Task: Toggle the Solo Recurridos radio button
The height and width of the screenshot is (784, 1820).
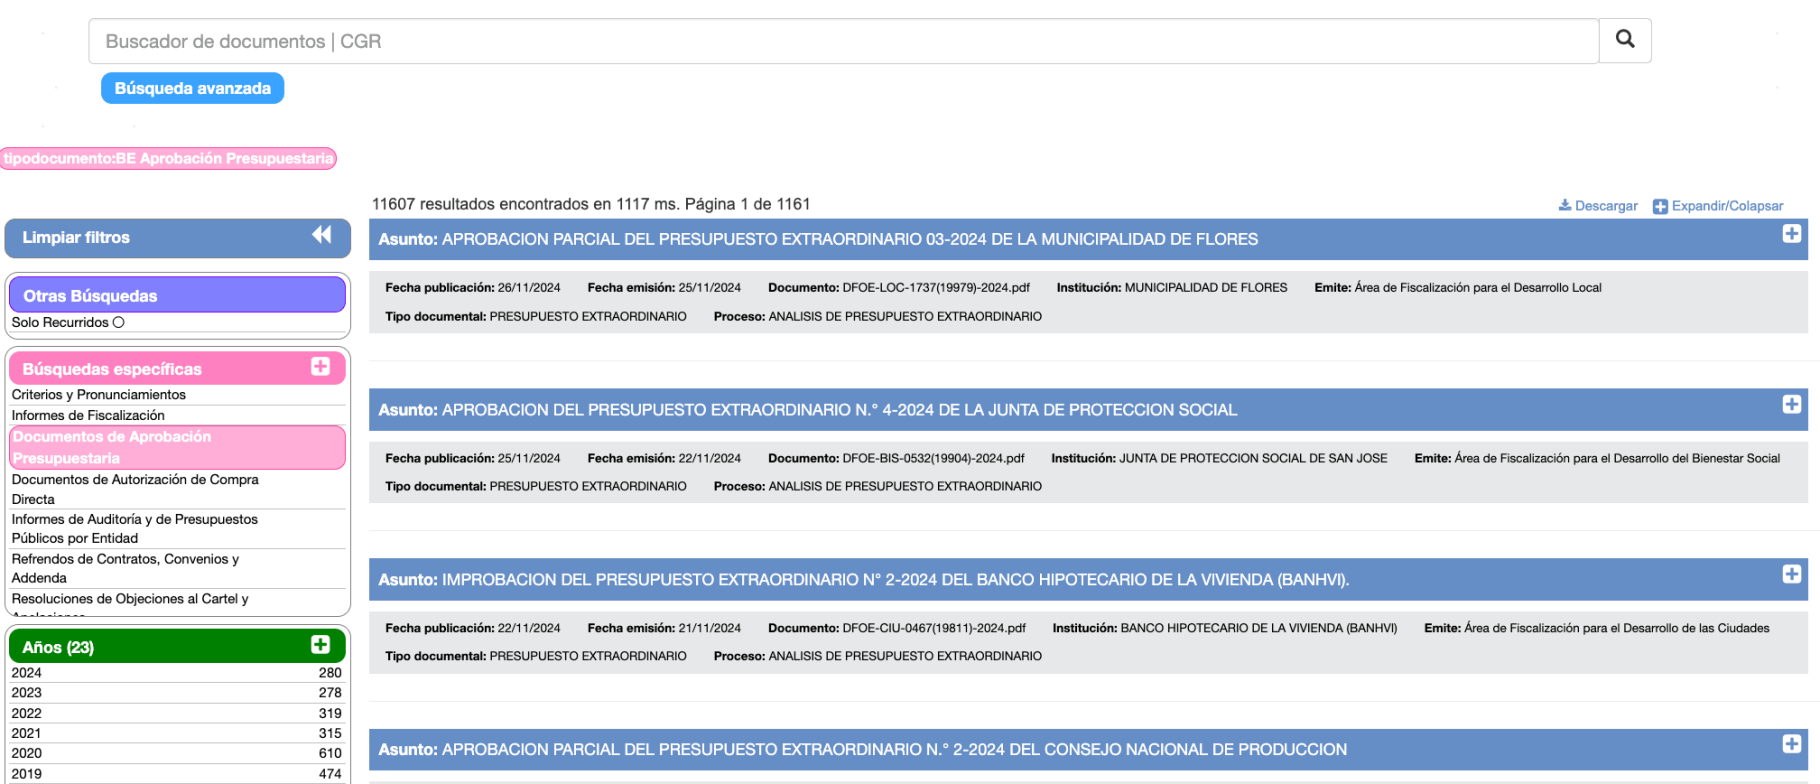Action: tap(119, 322)
